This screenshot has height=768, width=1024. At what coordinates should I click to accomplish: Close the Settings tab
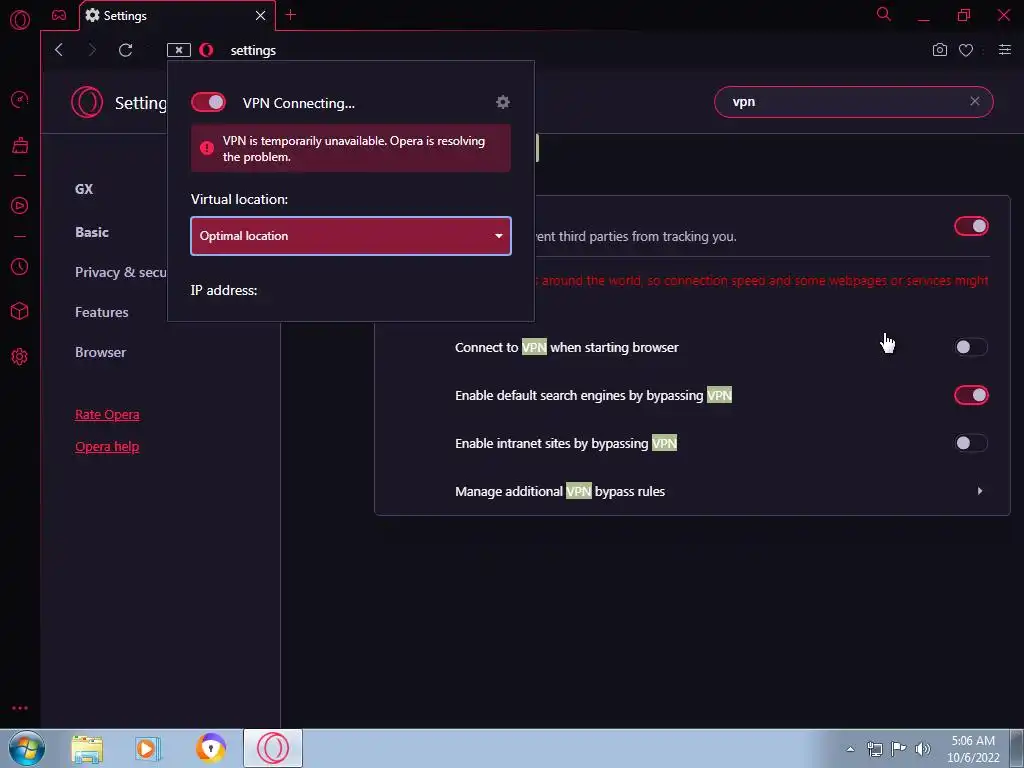(261, 15)
